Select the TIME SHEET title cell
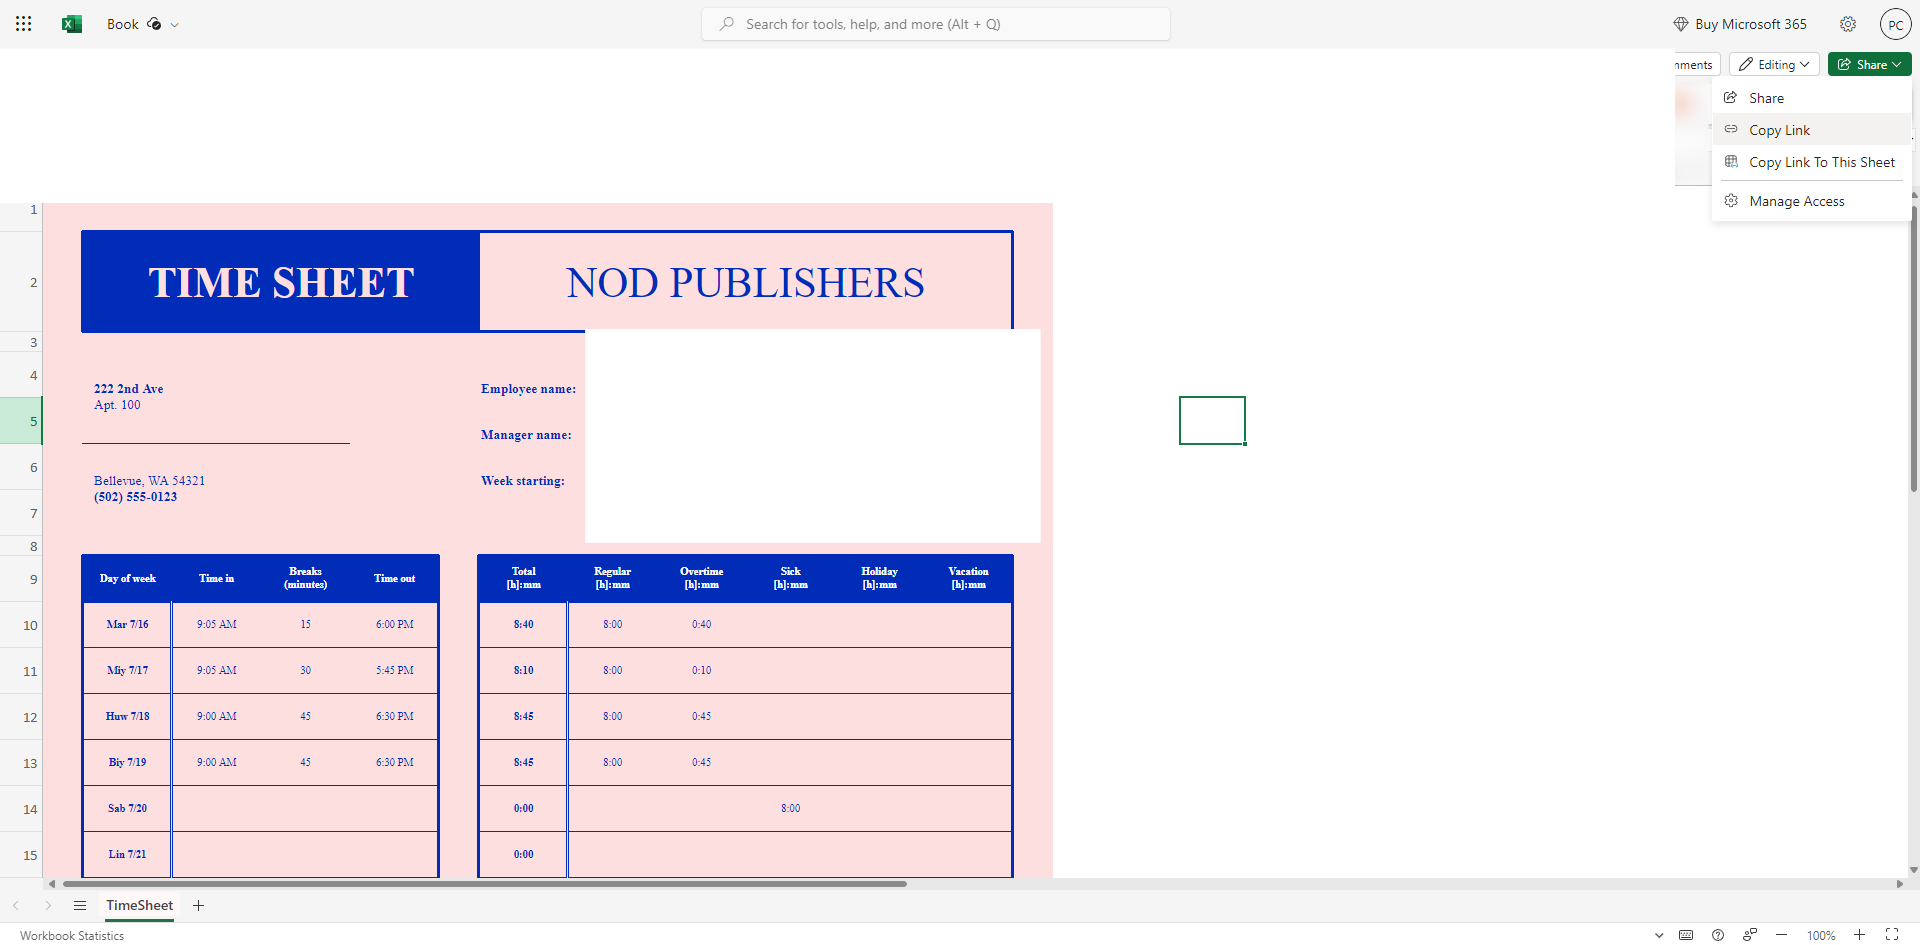This screenshot has width=1920, height=945. point(281,282)
